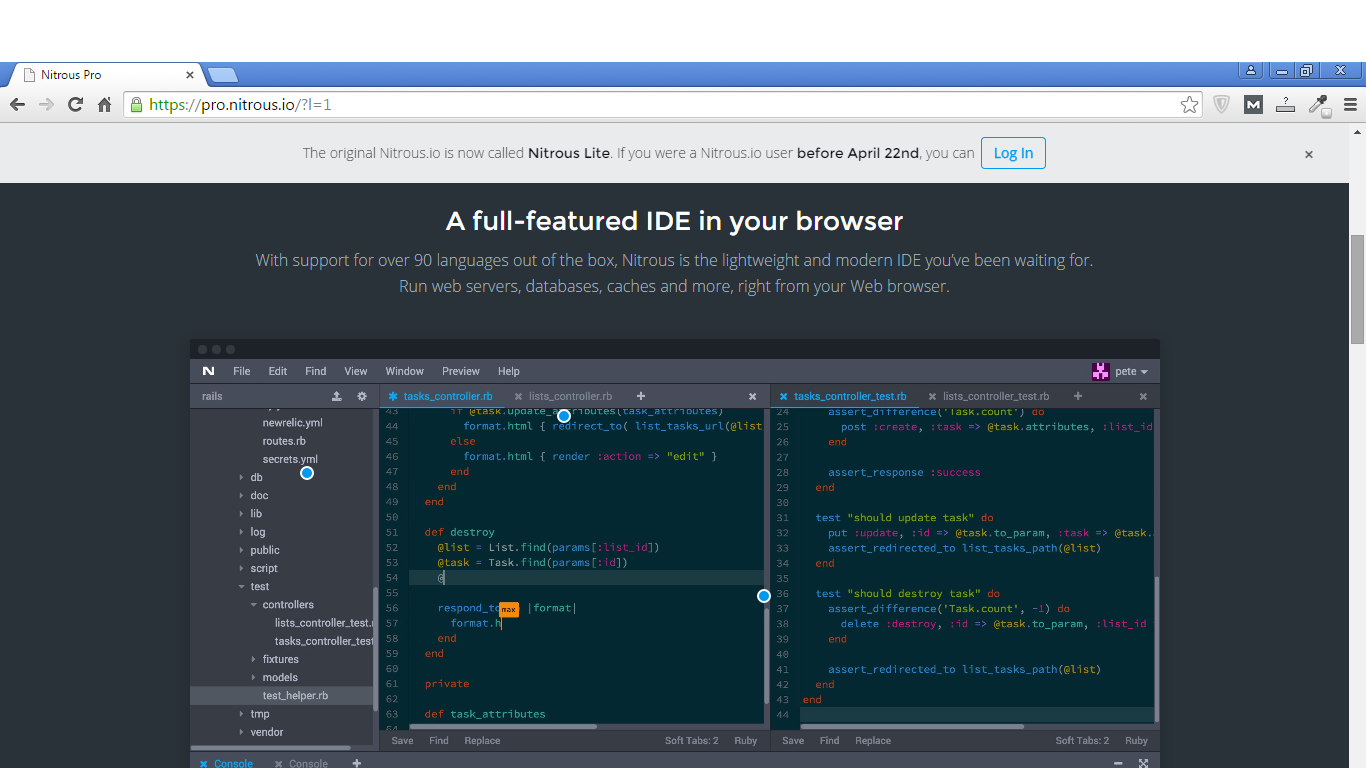
Task: Expand the log folder
Action: pyautogui.click(x=241, y=532)
